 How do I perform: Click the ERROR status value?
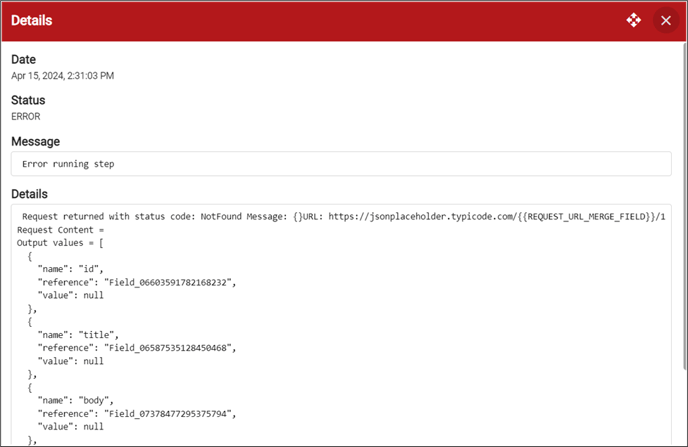(x=25, y=116)
